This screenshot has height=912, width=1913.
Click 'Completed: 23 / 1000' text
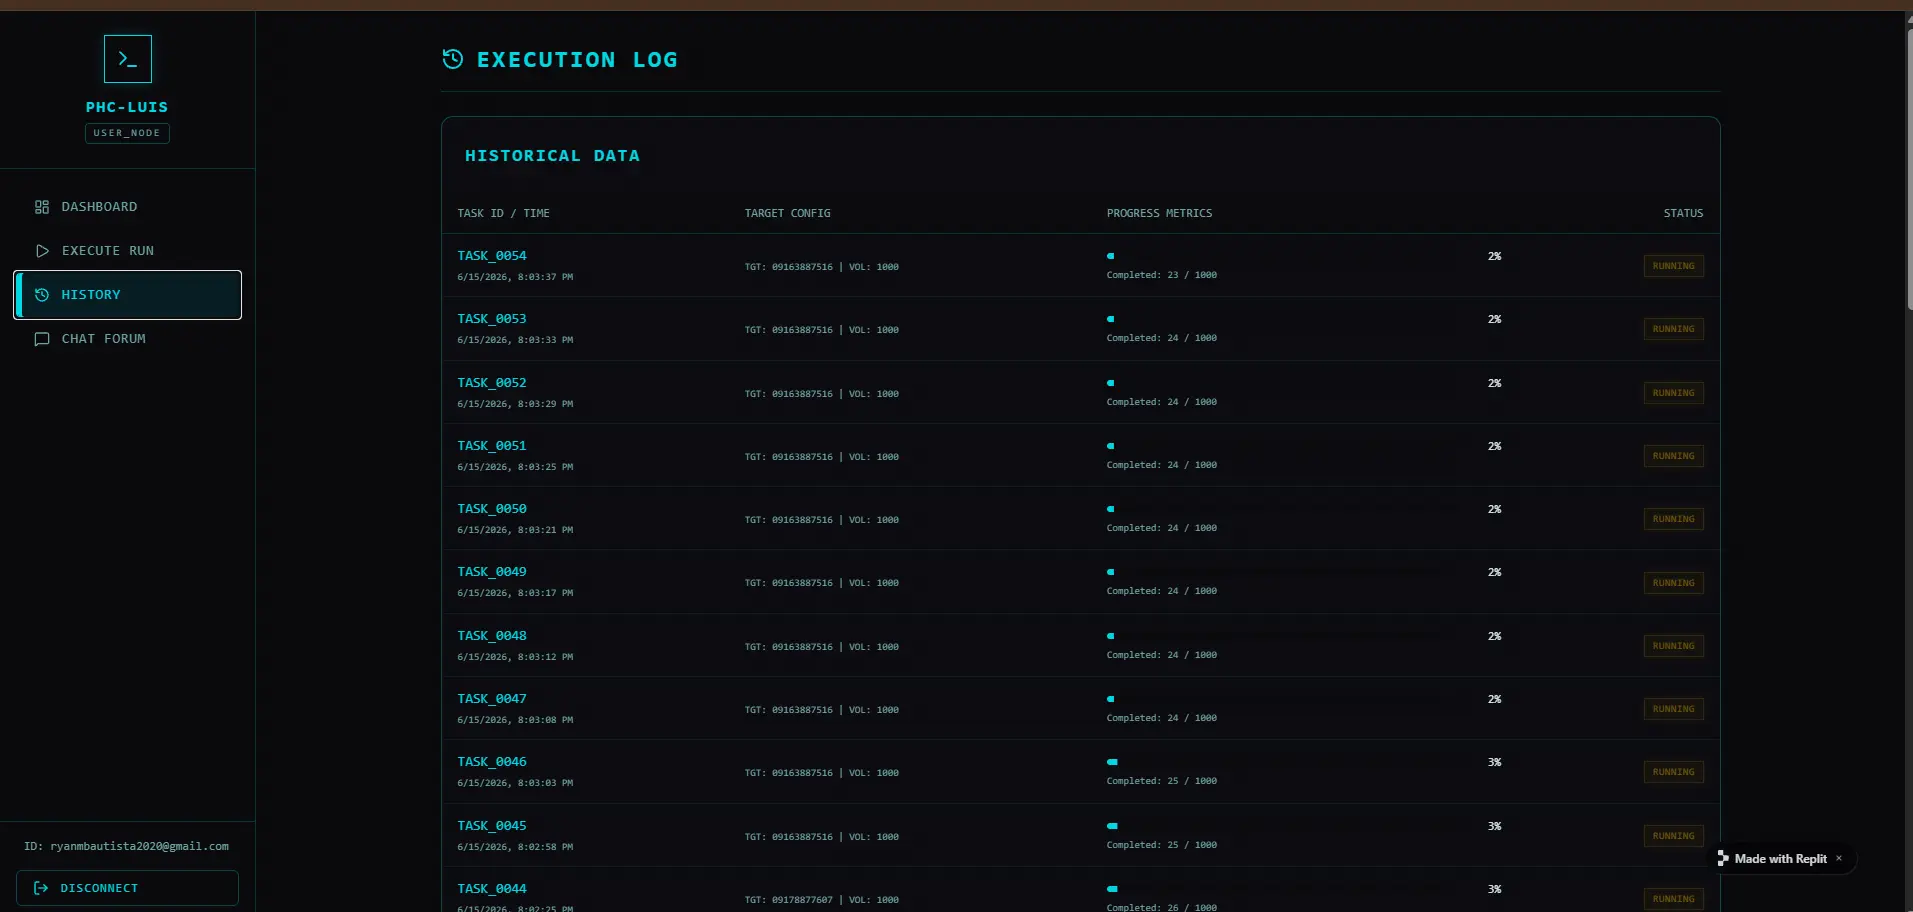(x=1161, y=275)
